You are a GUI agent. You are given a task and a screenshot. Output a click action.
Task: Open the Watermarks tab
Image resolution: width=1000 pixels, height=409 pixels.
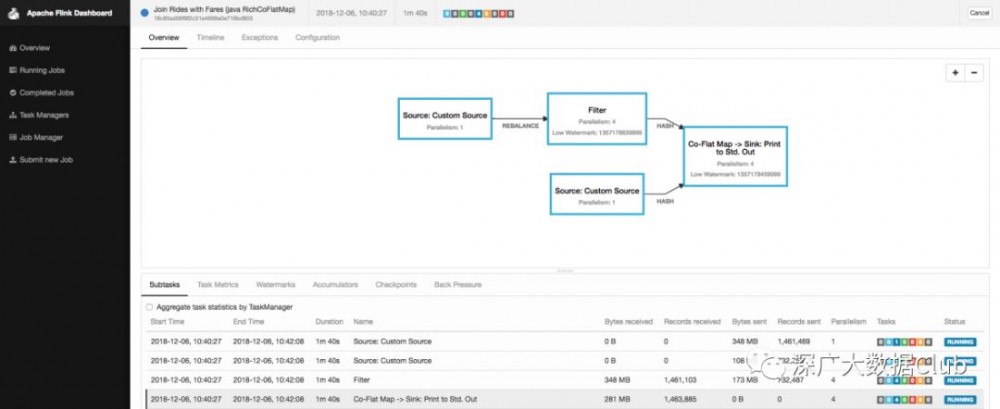pyautogui.click(x=276, y=285)
